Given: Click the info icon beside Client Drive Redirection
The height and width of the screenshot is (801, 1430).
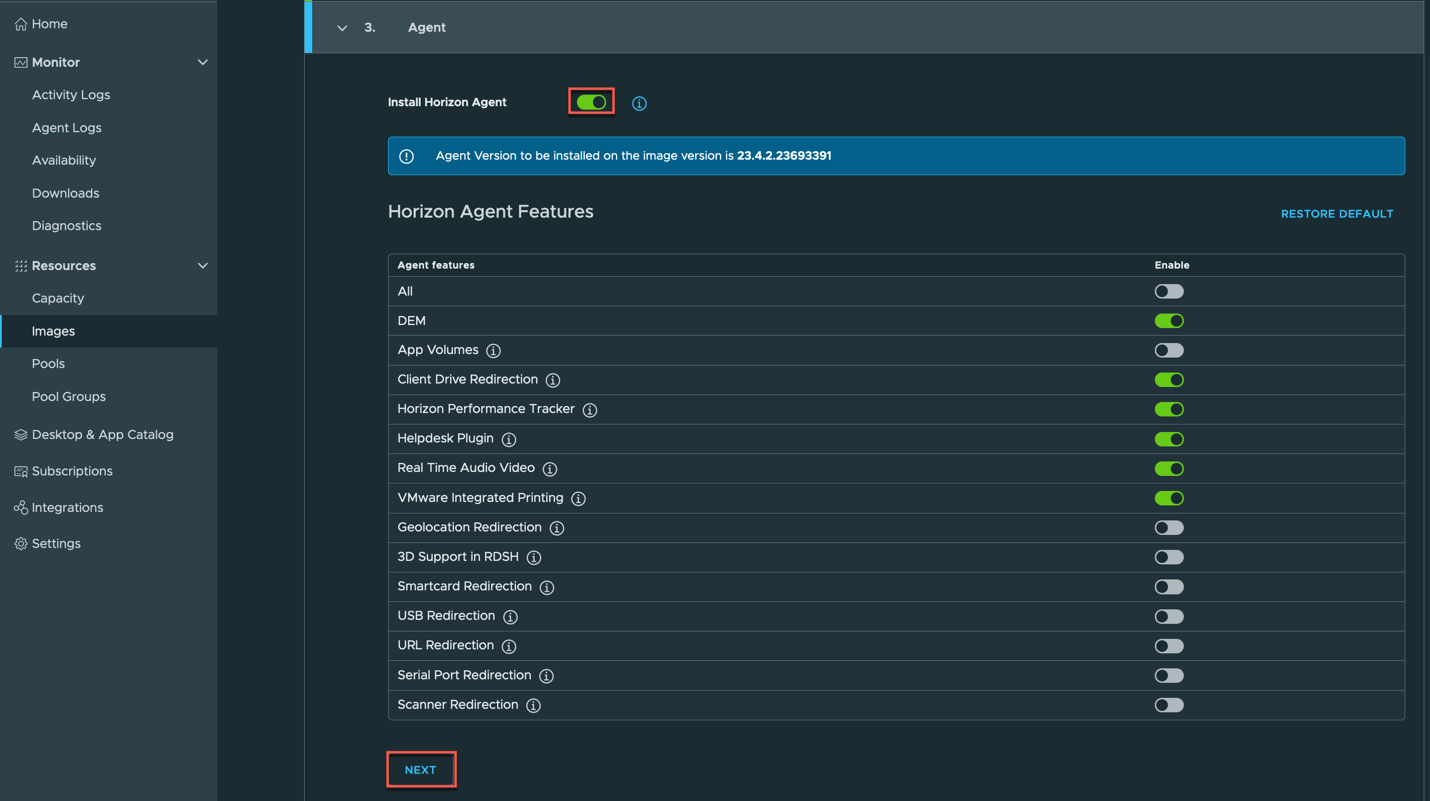Looking at the screenshot, I should 553,380.
